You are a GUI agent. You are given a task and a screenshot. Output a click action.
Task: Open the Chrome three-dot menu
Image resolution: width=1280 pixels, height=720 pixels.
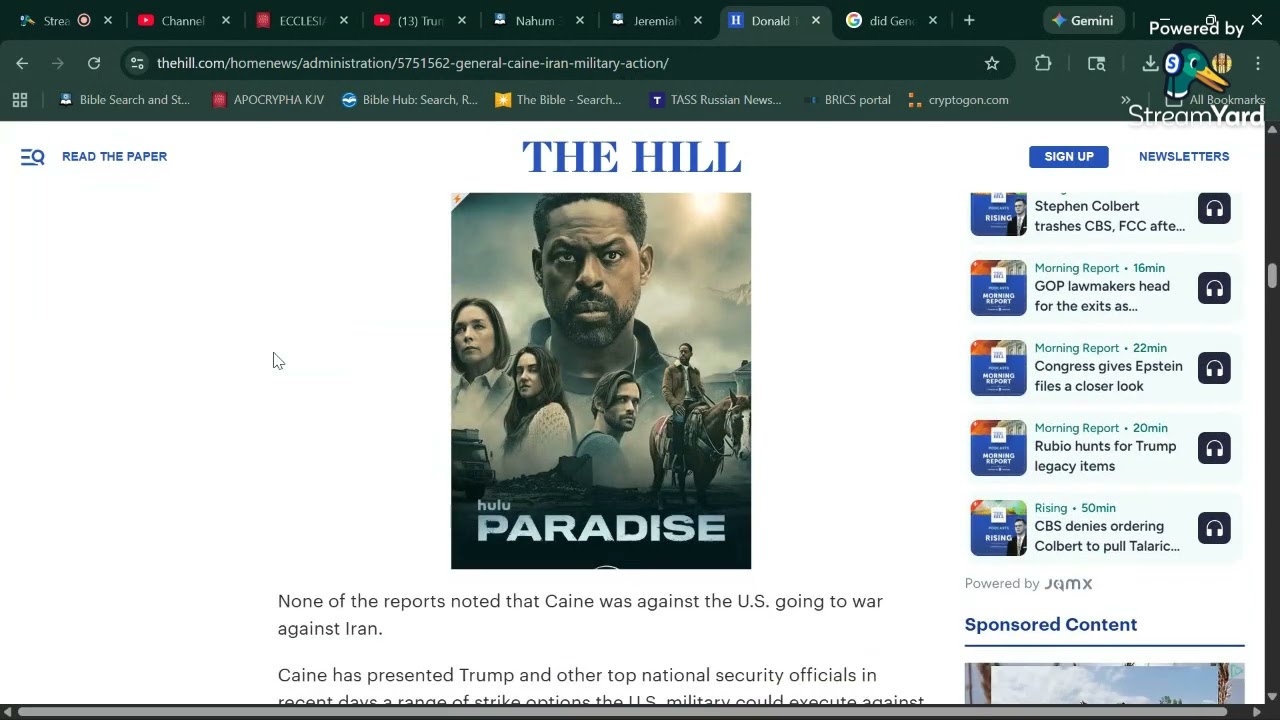(x=1258, y=63)
